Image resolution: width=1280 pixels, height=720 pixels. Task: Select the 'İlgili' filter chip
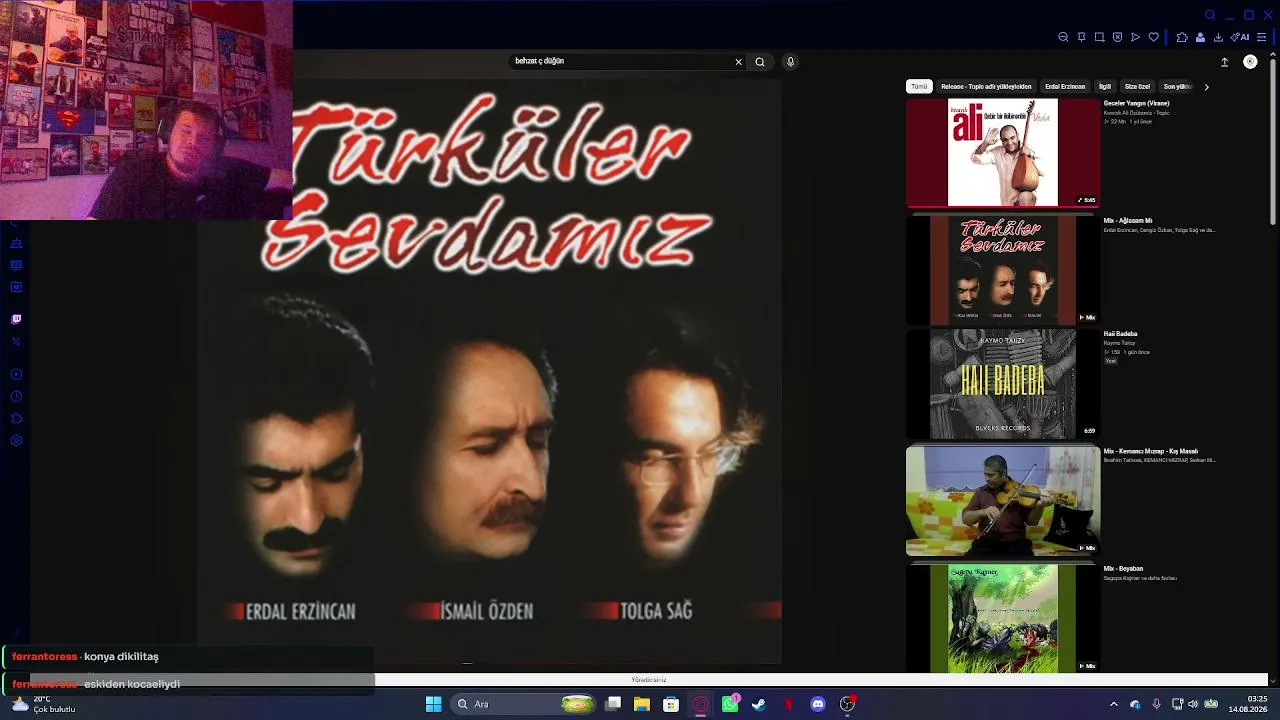tap(1105, 87)
